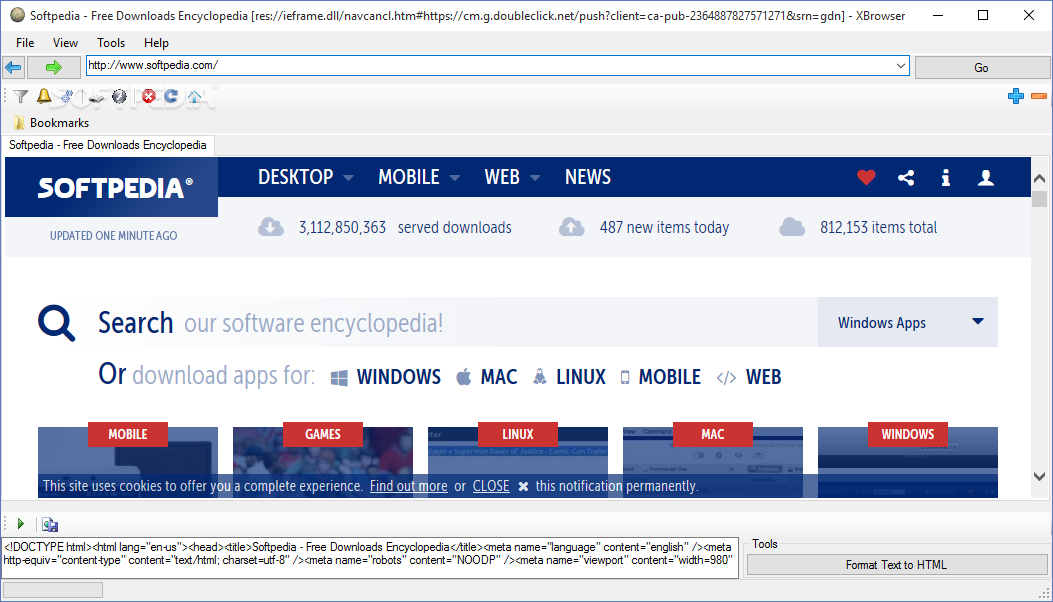Click the Go button
The image size is (1053, 602).
tap(981, 67)
